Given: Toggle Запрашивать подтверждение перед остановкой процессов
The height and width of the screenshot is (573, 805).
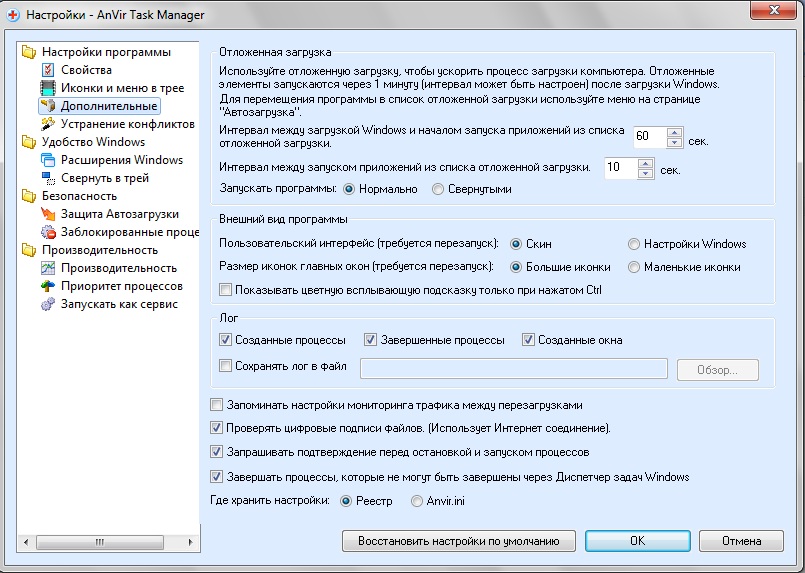Looking at the screenshot, I should [x=216, y=452].
